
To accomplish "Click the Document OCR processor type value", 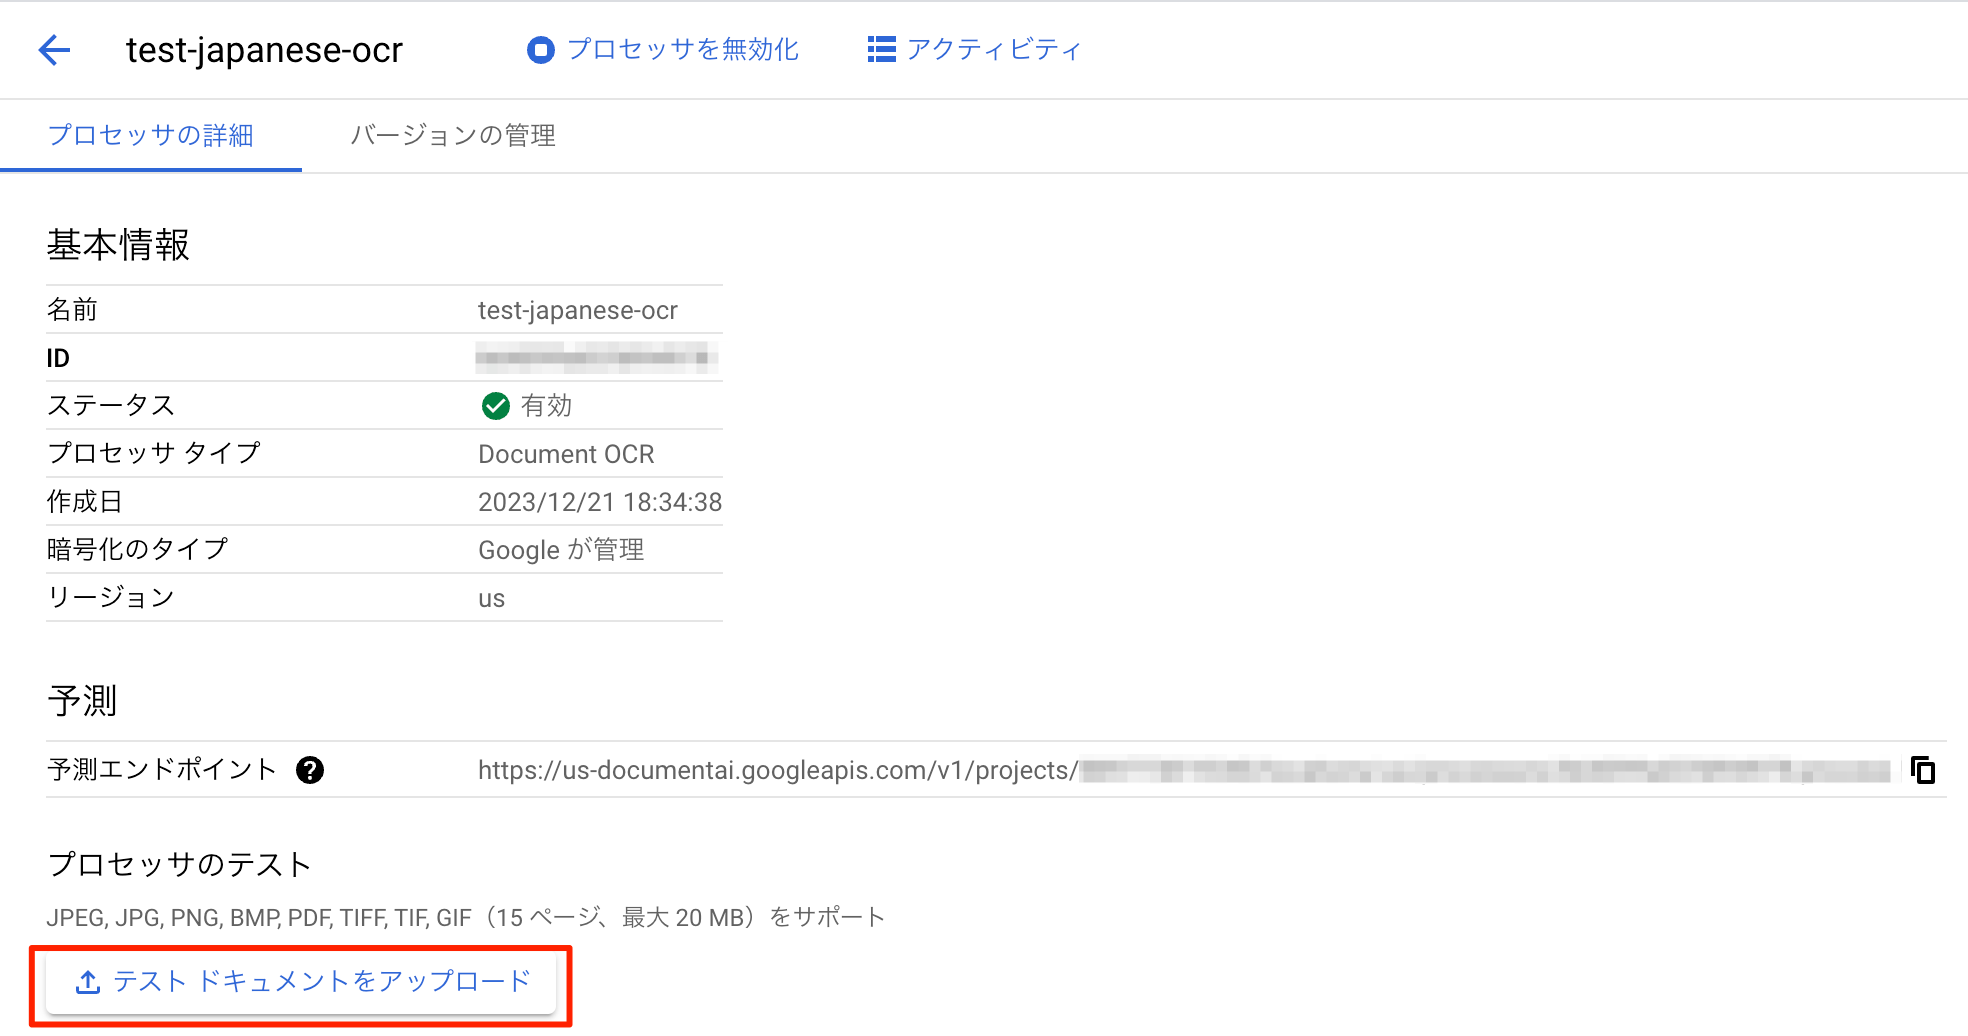I will 566,453.
